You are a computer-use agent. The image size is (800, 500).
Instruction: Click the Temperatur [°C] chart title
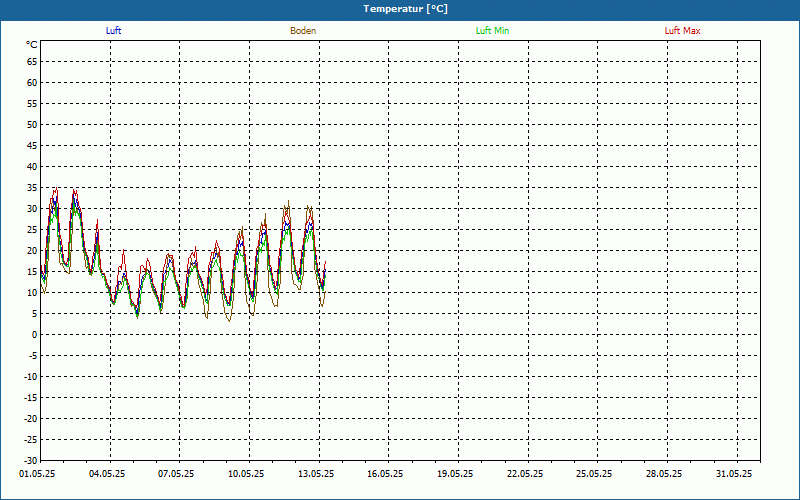(x=406, y=9)
